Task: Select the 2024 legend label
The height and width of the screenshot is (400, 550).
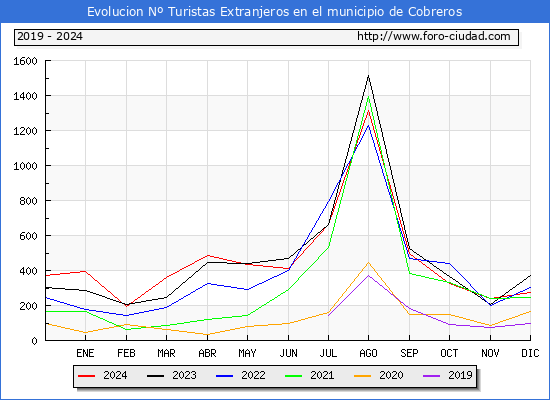Action: [115, 375]
